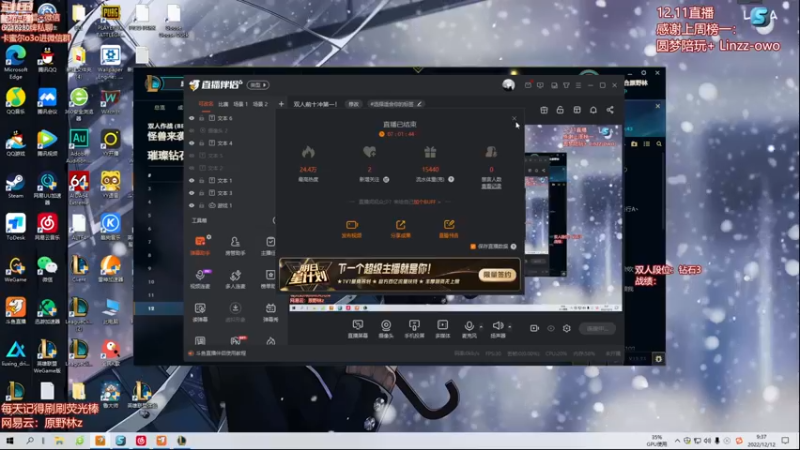Open ToDesk from the desktop

tap(16, 228)
